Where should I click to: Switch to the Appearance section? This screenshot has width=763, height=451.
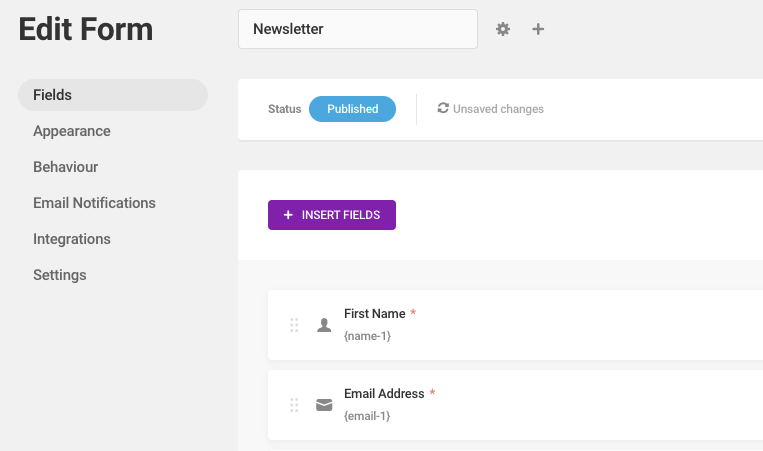tap(72, 131)
